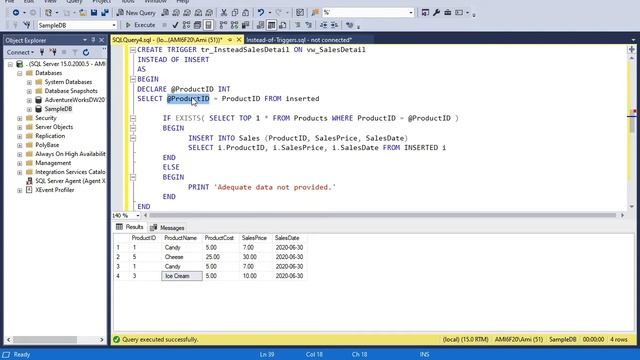Click the open file folder icon
Screen dimensions: 640x360
(83, 13)
